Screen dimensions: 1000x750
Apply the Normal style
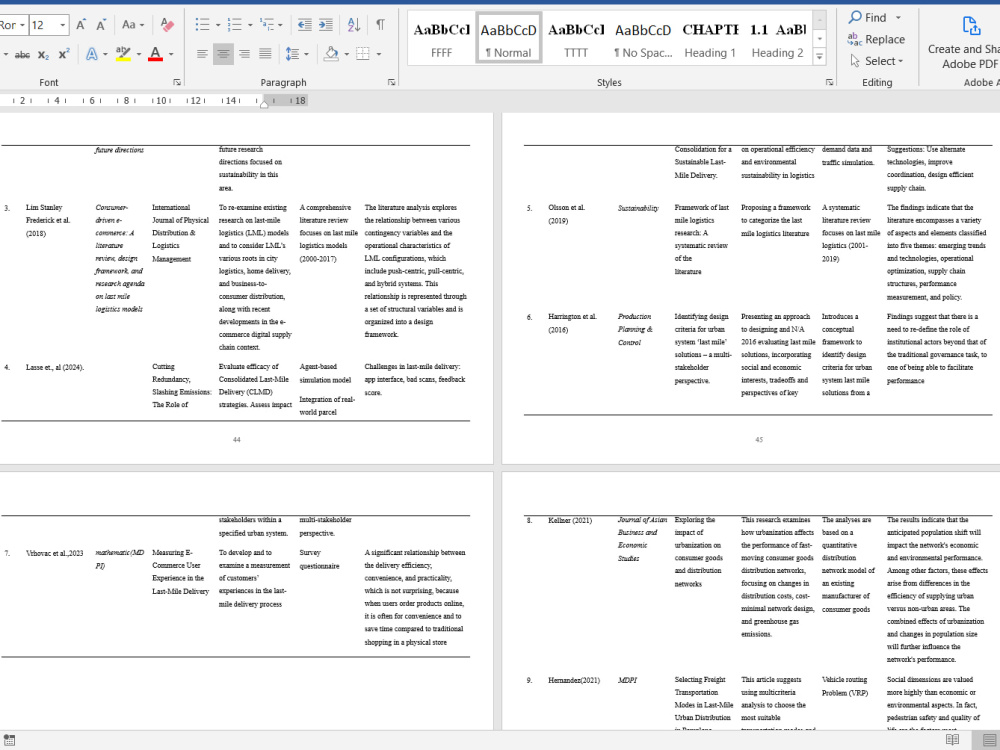[508, 38]
